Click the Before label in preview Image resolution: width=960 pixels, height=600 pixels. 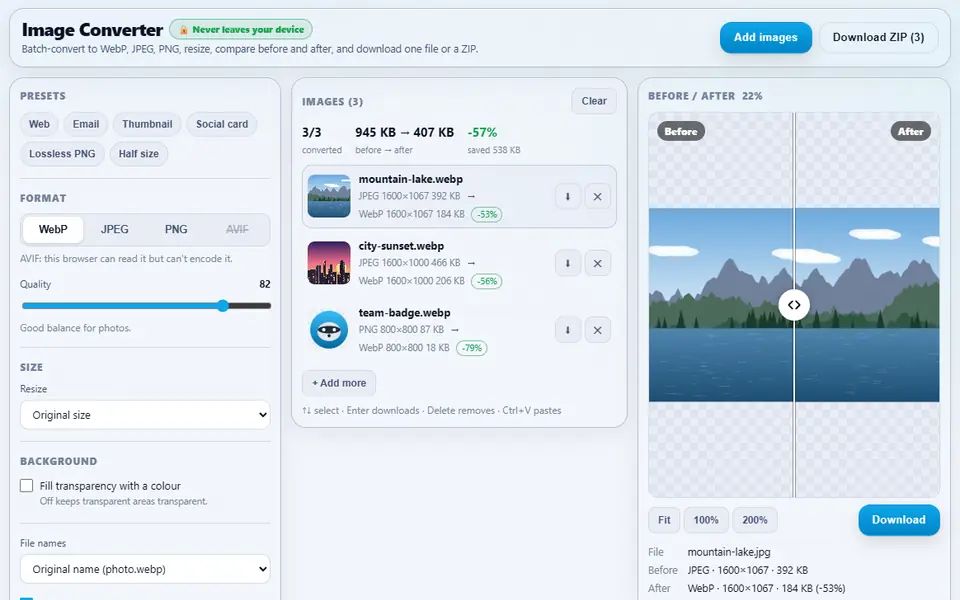(x=681, y=132)
